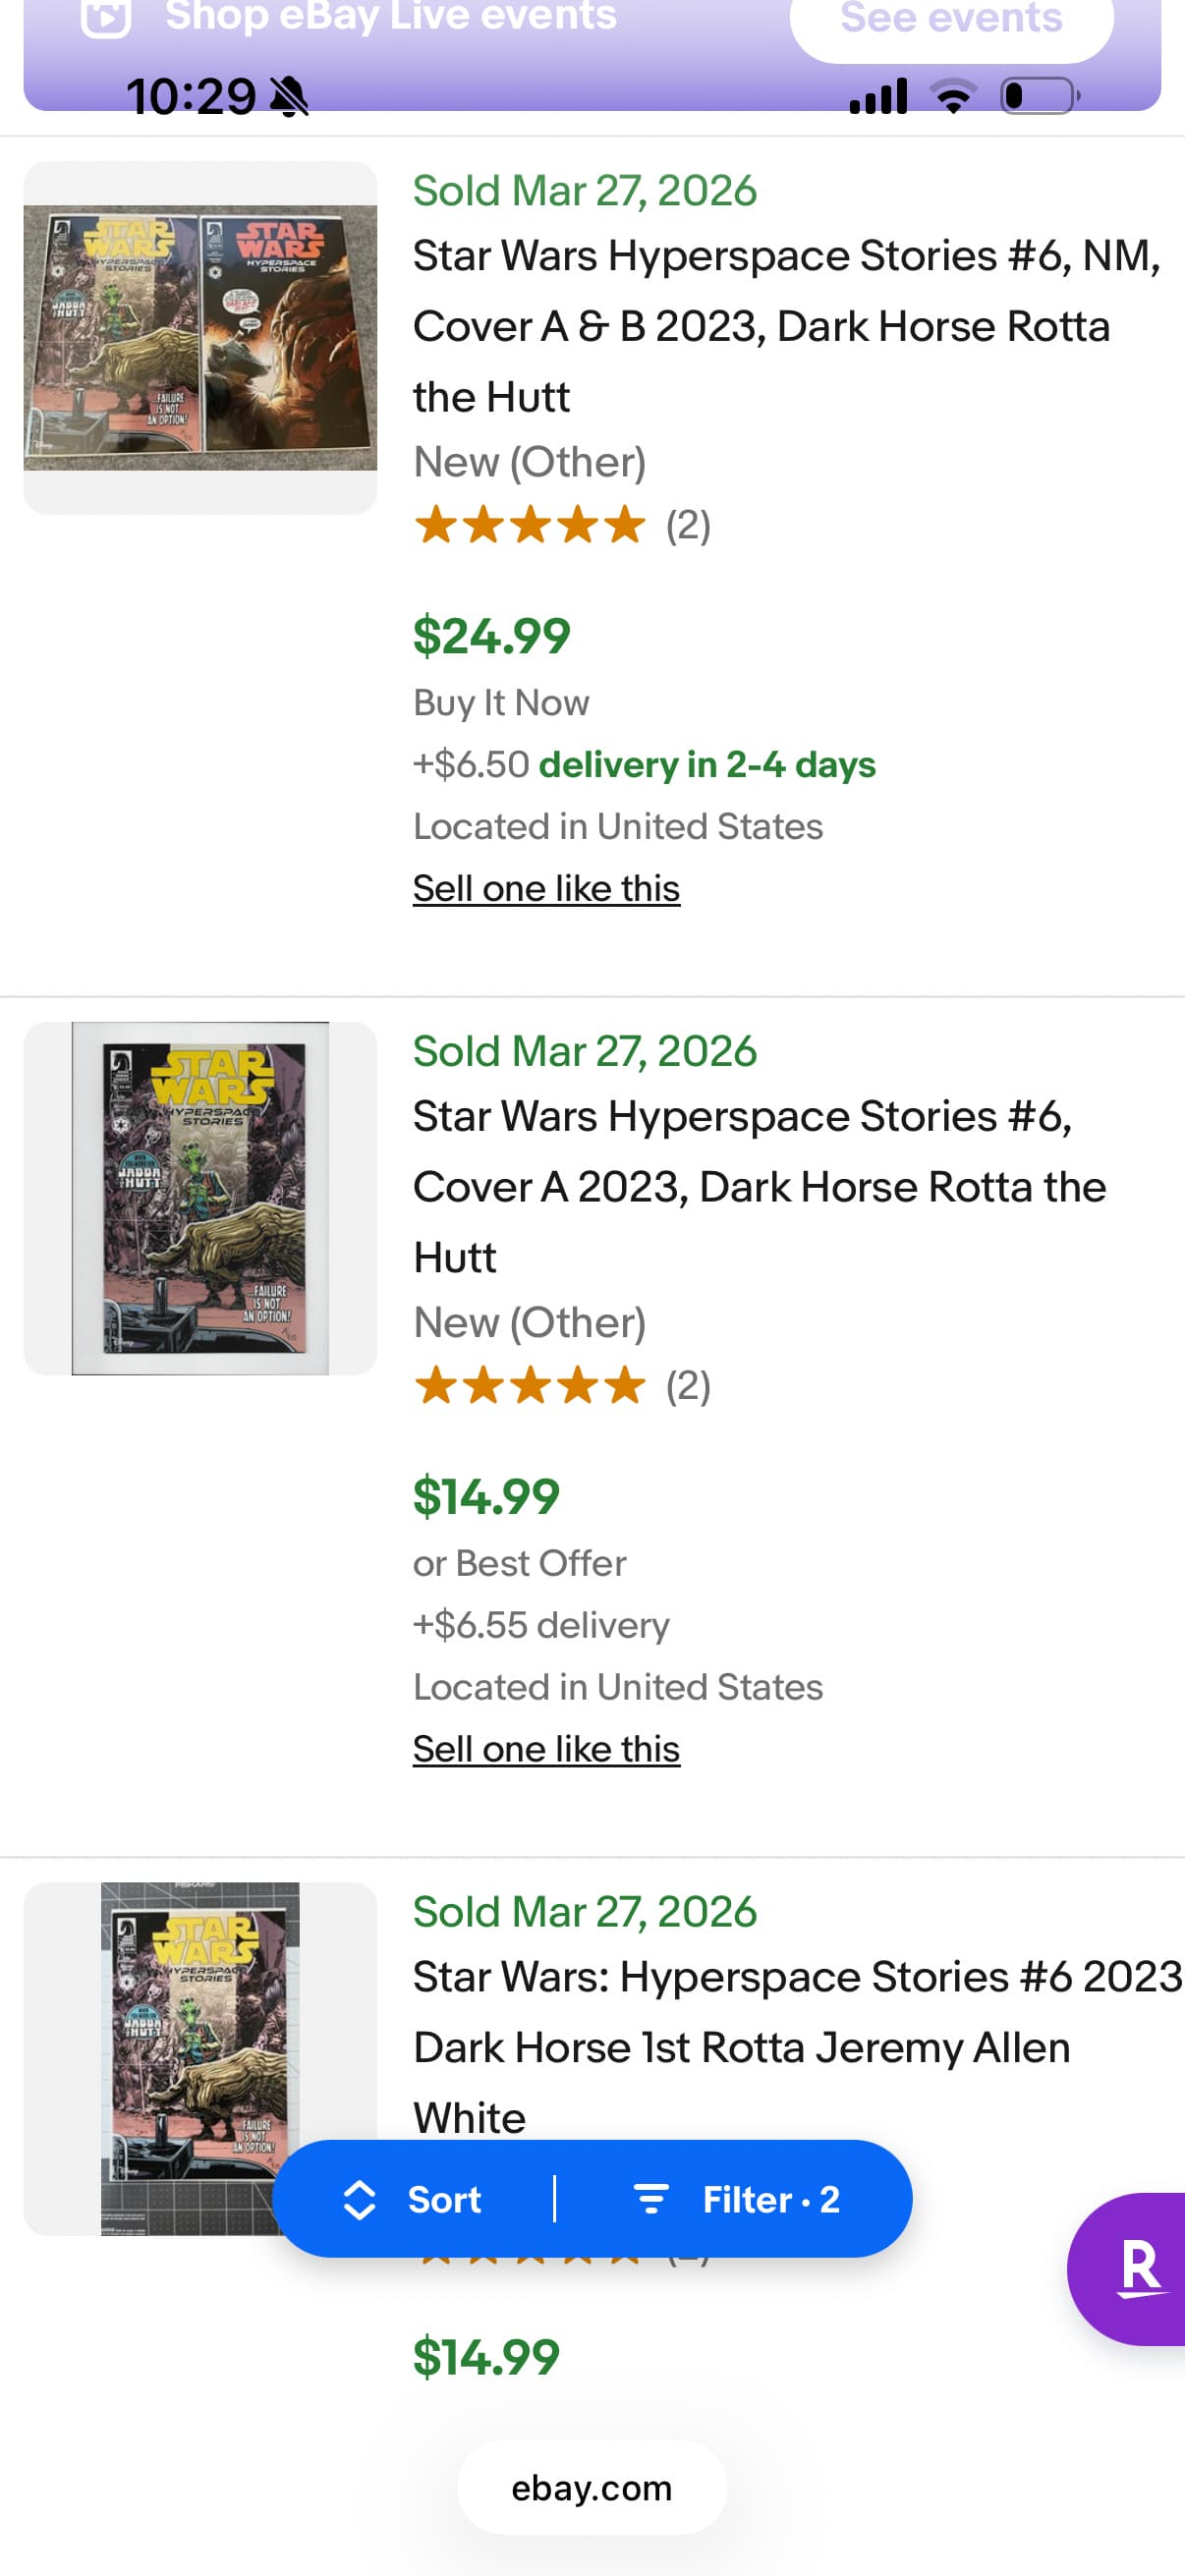Viewport: 1185px width, 2576px height.
Task: Tap the ebay.com address pill
Action: pos(592,2488)
